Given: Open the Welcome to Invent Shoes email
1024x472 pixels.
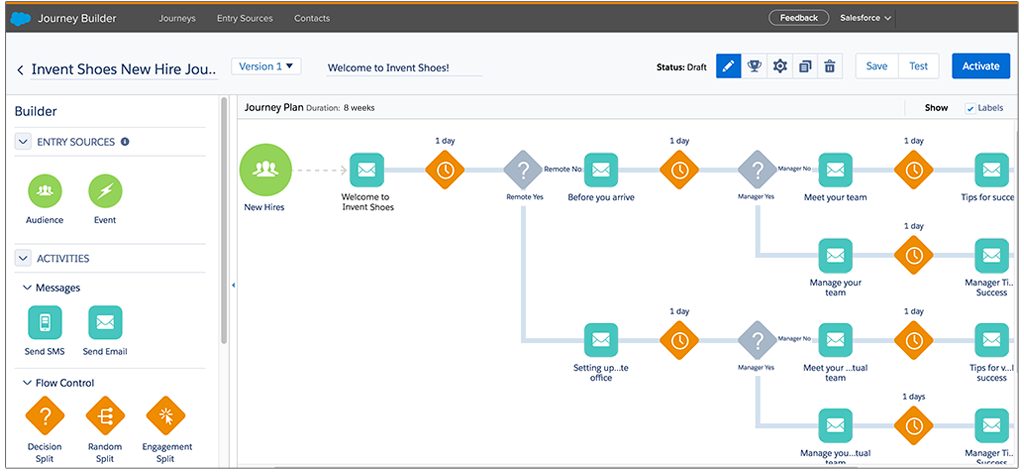Looking at the screenshot, I should [x=366, y=170].
